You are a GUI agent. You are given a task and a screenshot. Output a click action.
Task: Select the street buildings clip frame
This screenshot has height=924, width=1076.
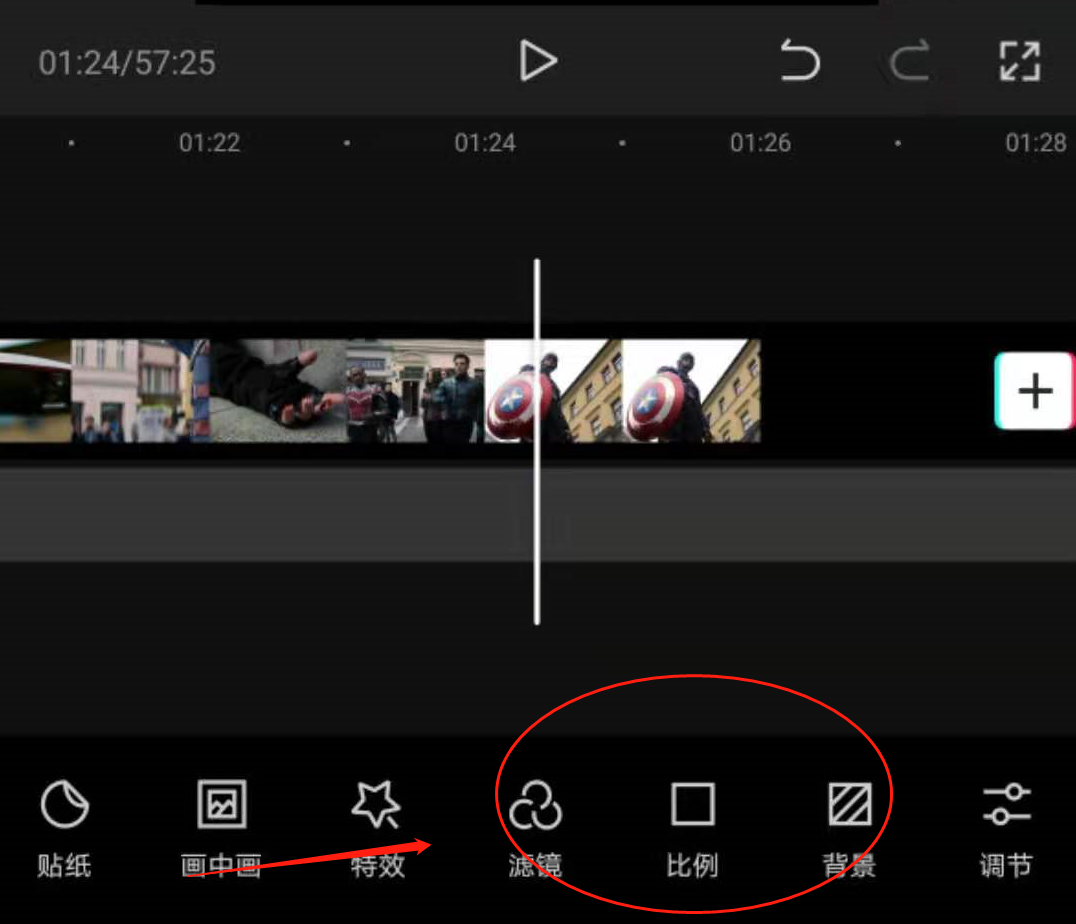(x=140, y=391)
